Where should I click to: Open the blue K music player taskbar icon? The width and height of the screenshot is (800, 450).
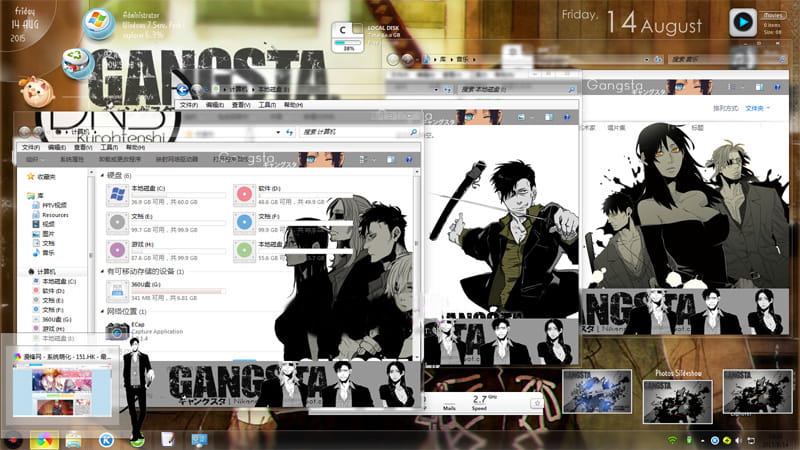106,440
